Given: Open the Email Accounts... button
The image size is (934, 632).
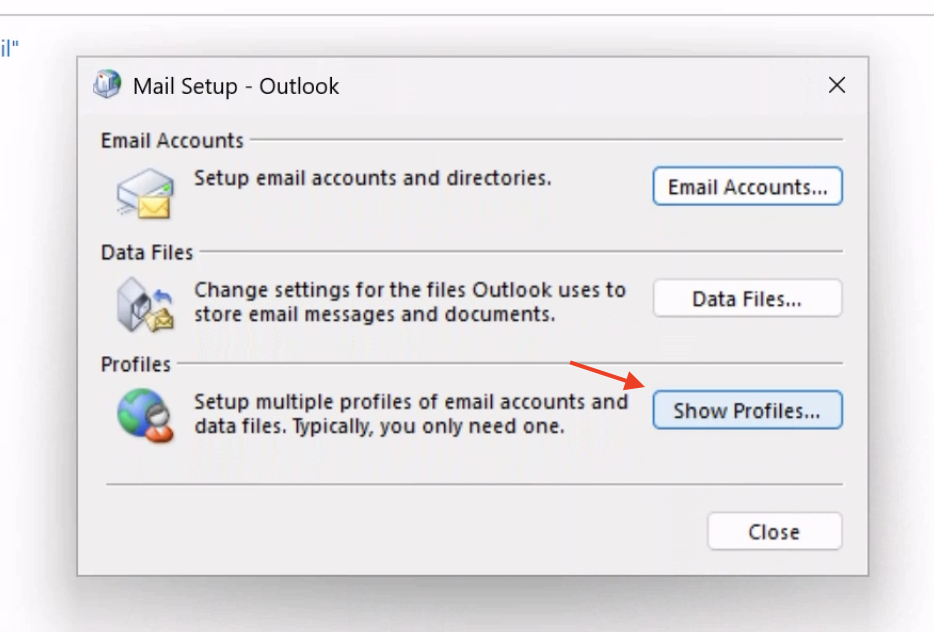Looking at the screenshot, I should tap(748, 186).
